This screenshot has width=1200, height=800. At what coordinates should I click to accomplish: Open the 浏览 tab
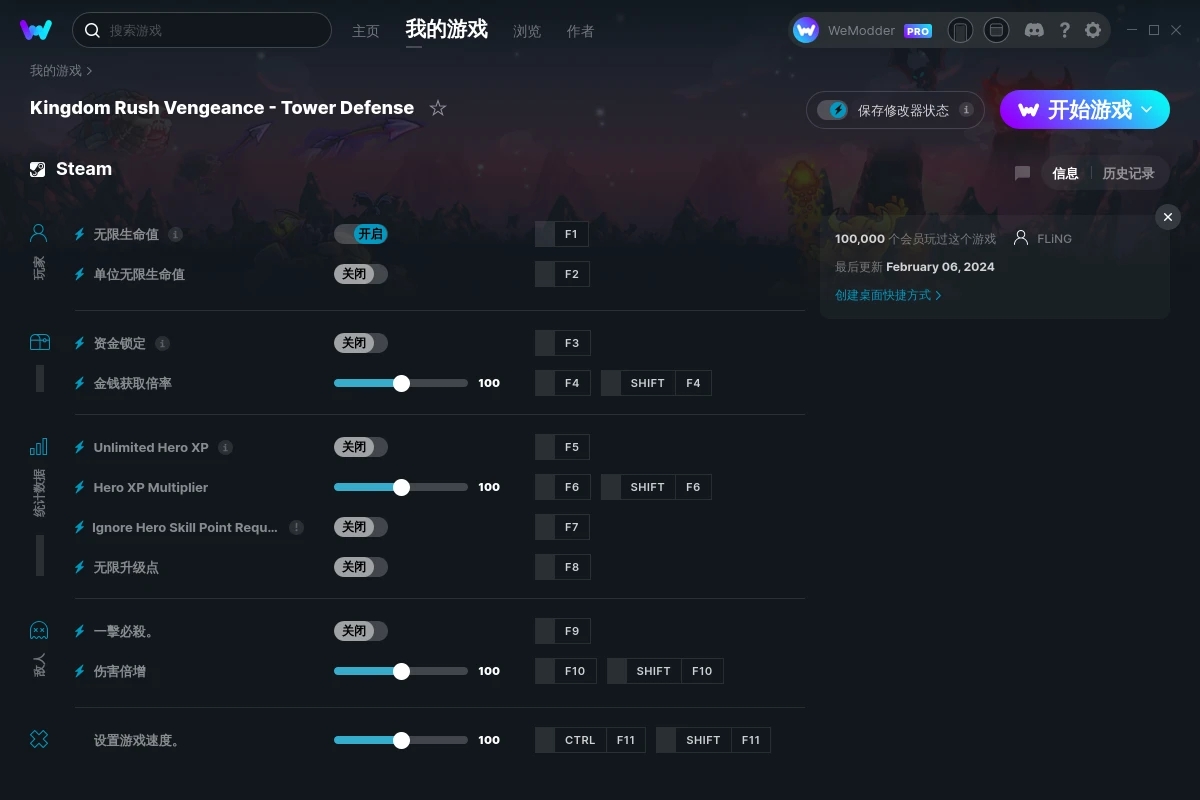coord(527,31)
